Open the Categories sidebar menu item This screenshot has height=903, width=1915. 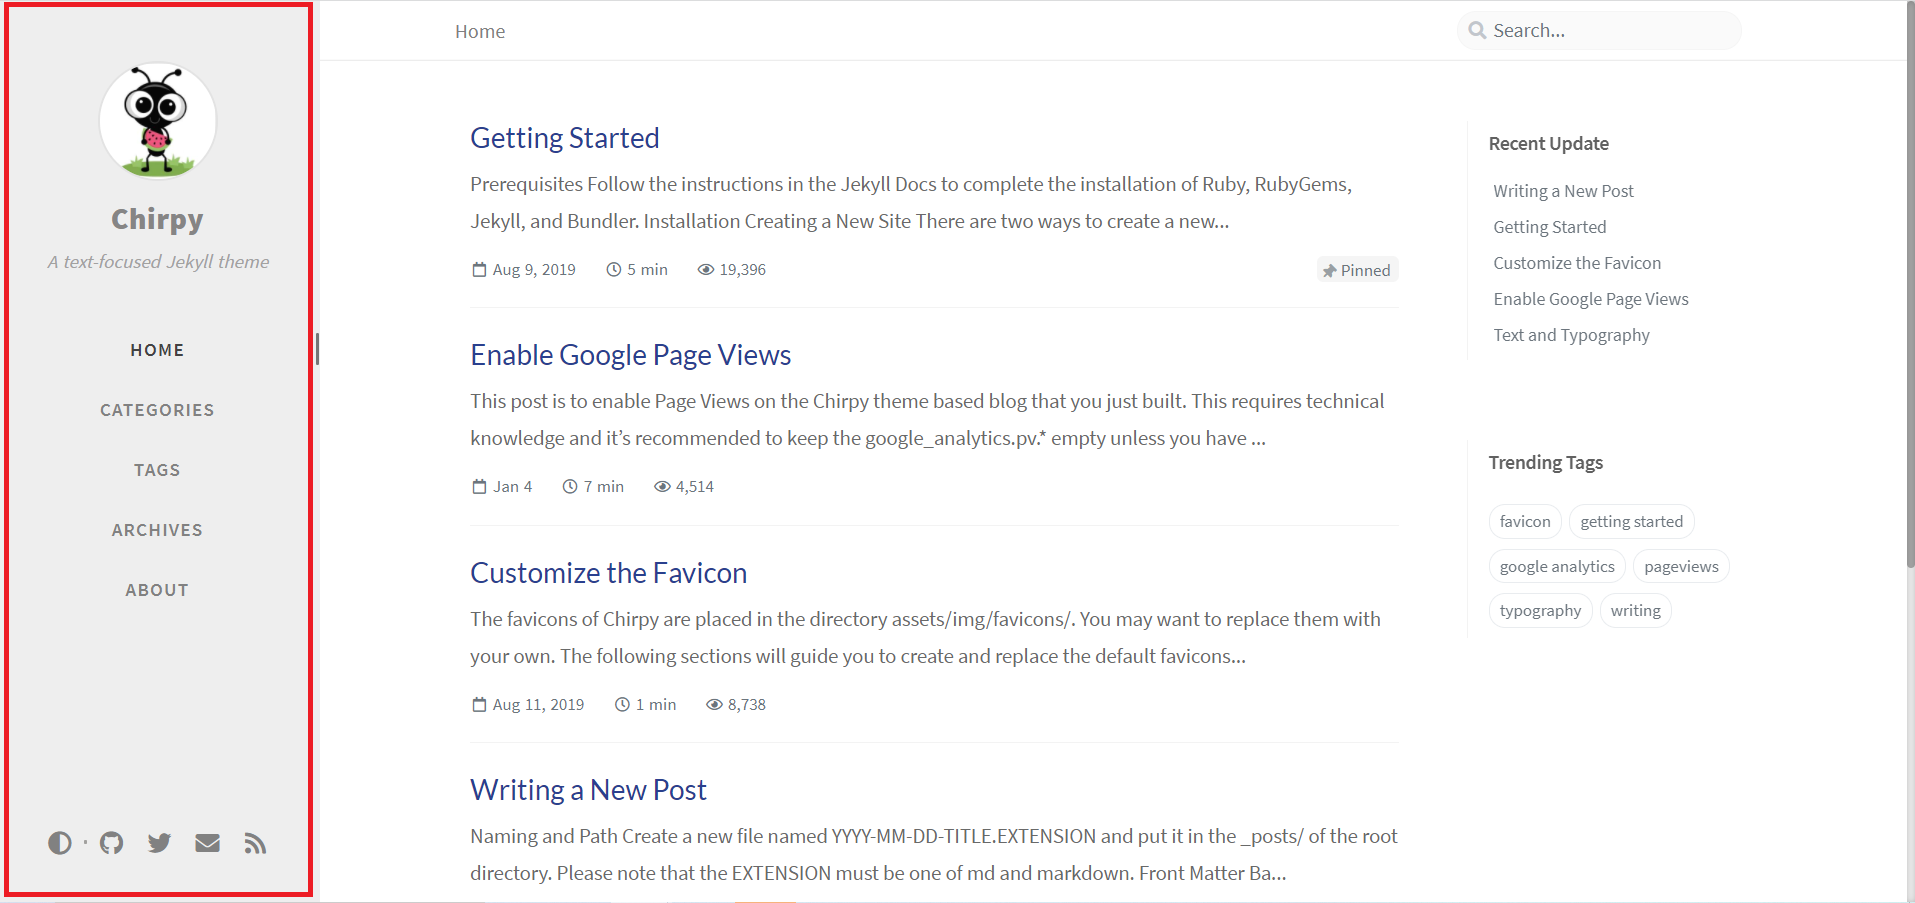coord(157,410)
